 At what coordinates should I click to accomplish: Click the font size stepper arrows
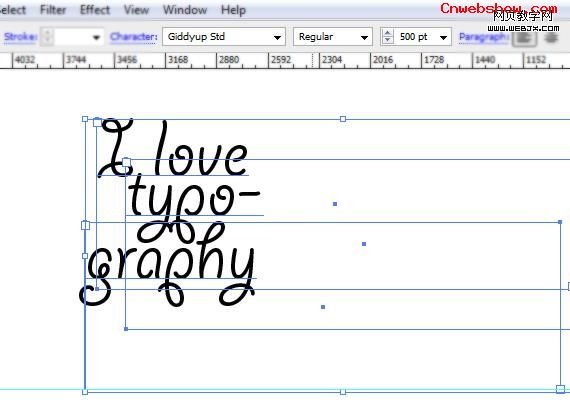pyautogui.click(x=388, y=37)
